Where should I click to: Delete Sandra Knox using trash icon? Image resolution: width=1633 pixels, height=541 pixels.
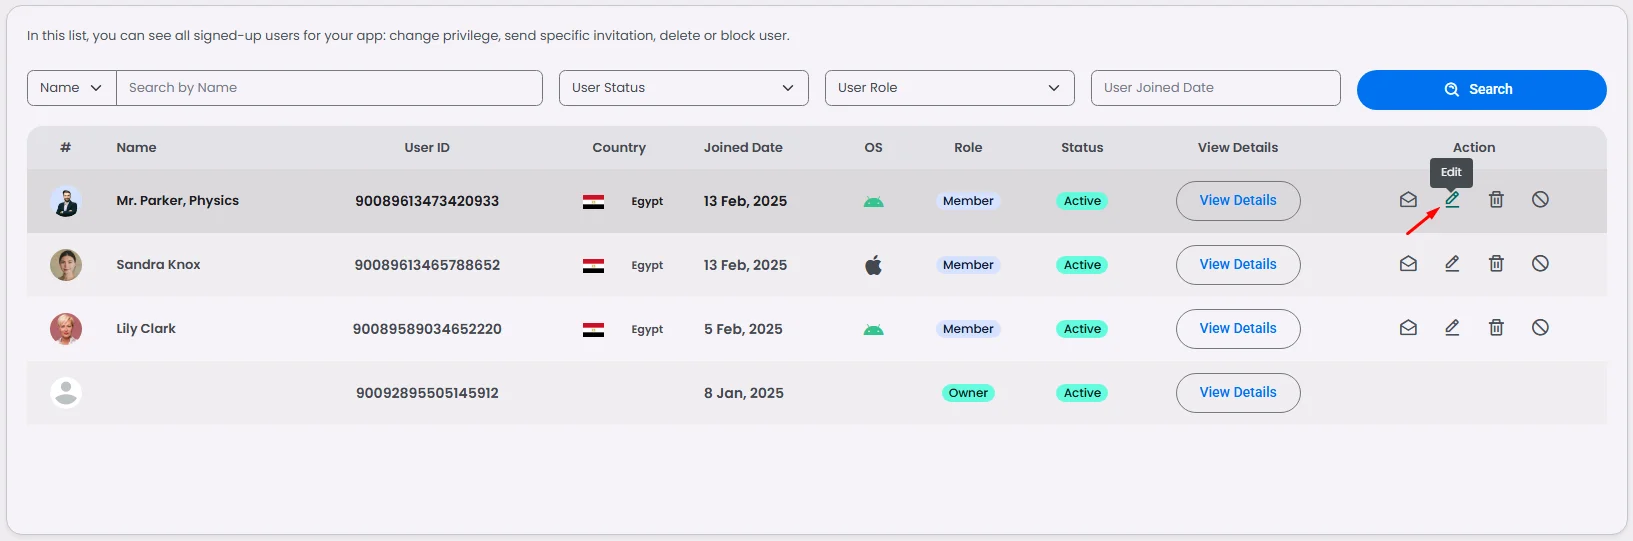(1496, 264)
